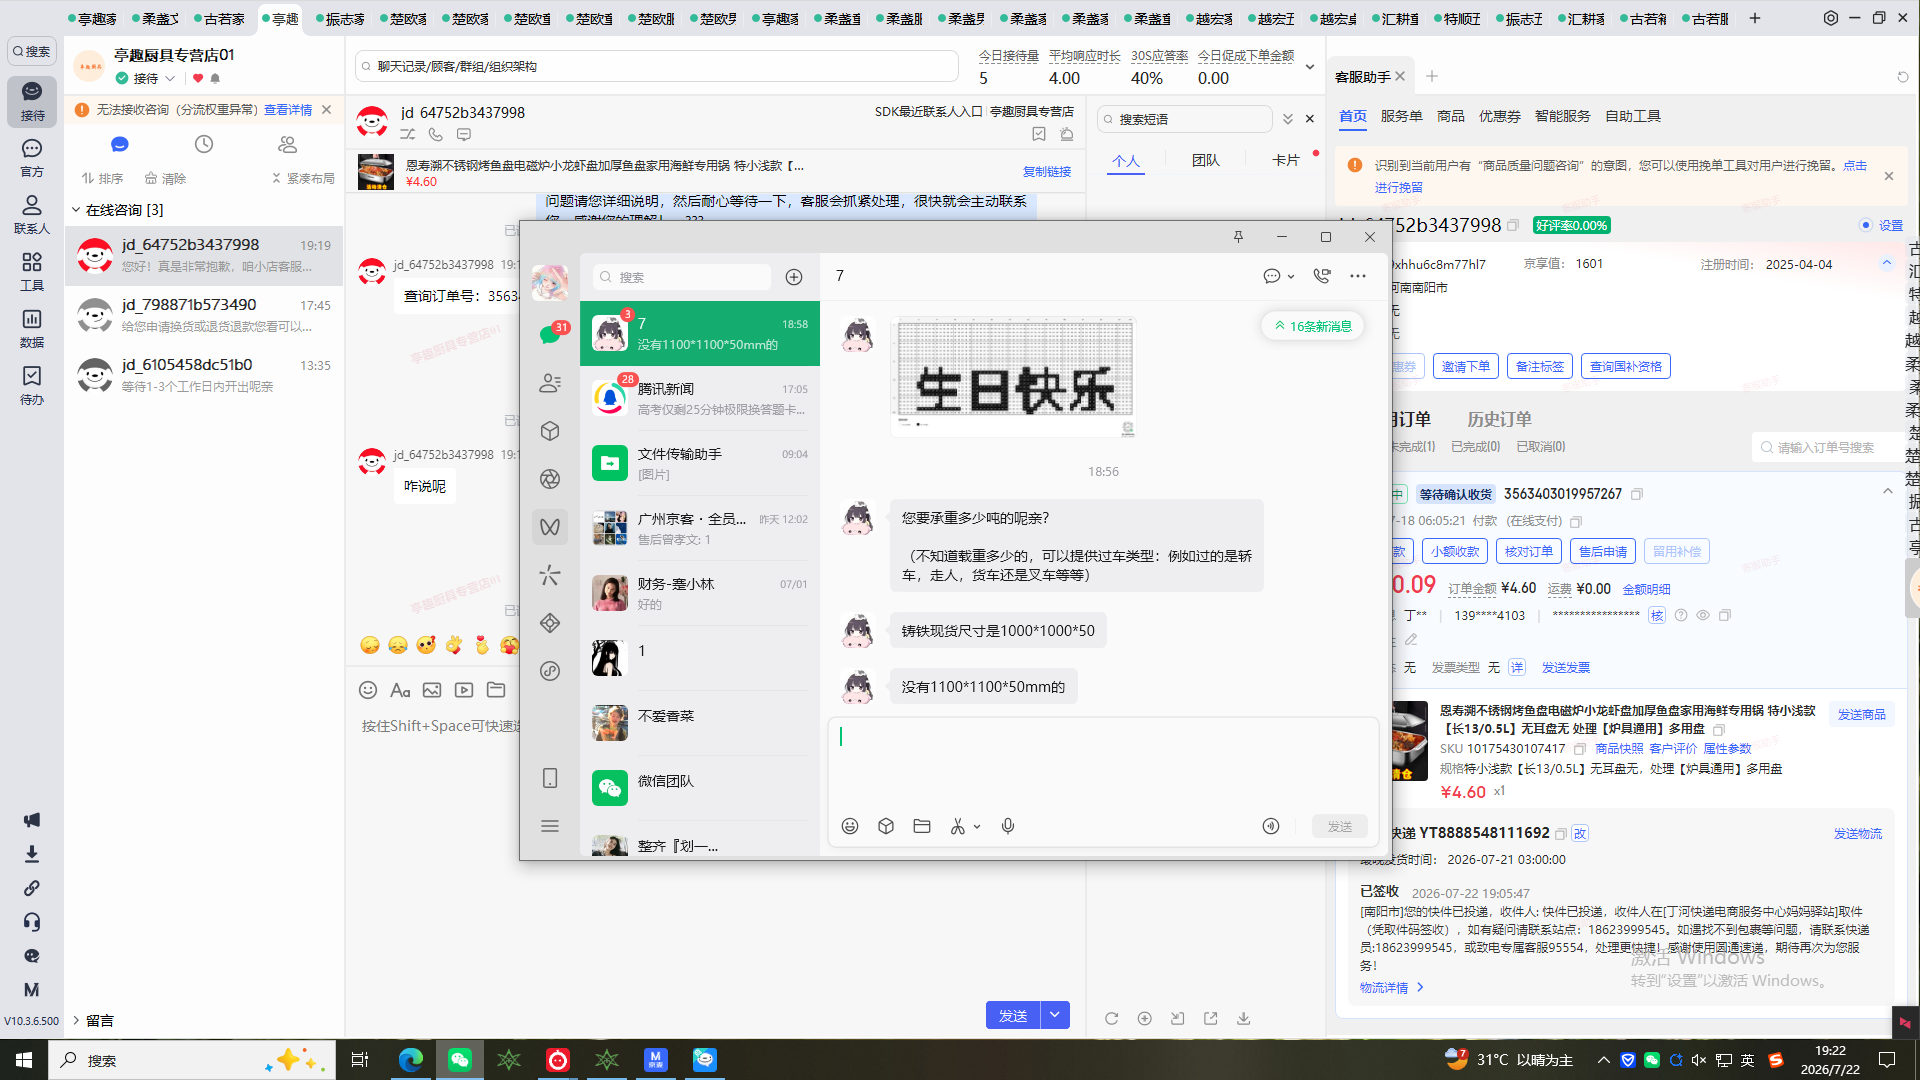
Task: Open history clock tab above conversation list
Action: 204,145
